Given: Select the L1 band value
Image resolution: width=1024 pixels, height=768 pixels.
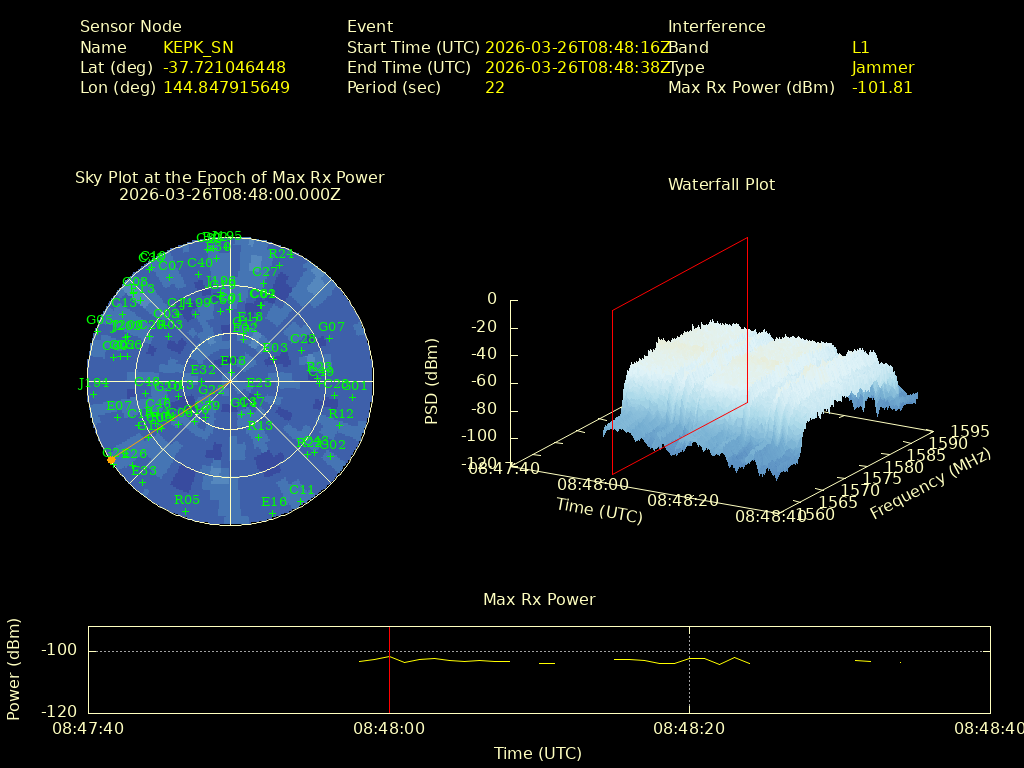Looking at the screenshot, I should 860,47.
